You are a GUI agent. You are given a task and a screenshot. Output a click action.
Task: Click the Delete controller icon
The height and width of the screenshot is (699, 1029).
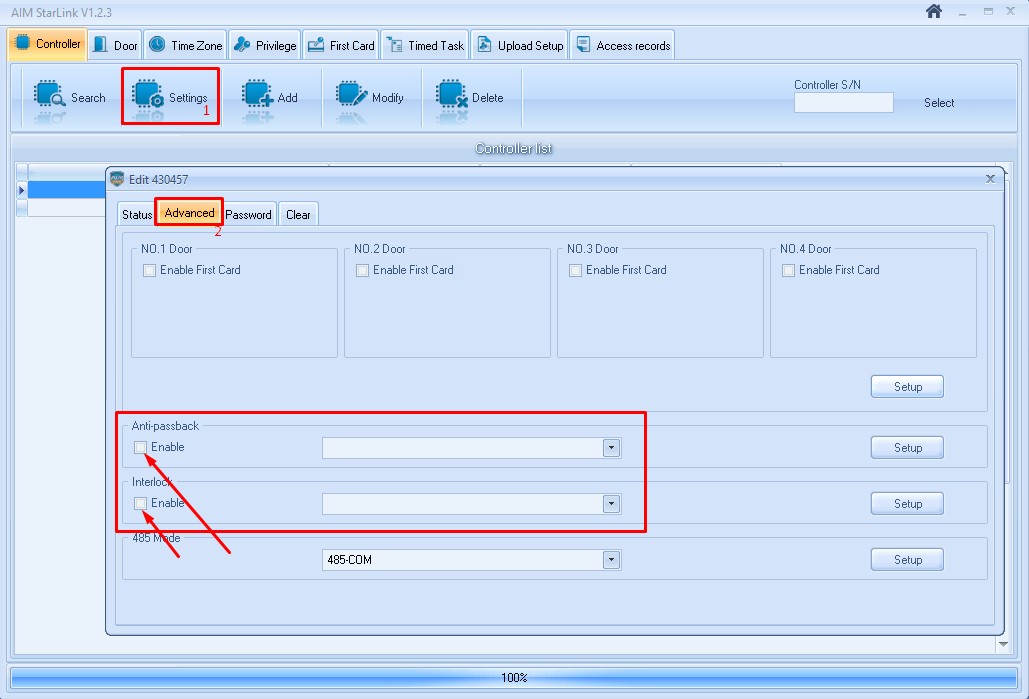(x=452, y=95)
